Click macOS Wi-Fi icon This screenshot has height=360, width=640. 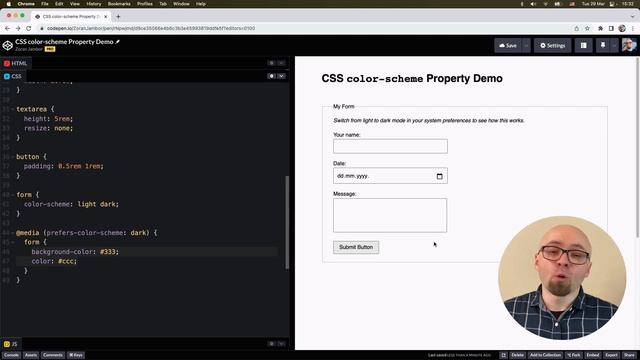click(x=546, y=4)
